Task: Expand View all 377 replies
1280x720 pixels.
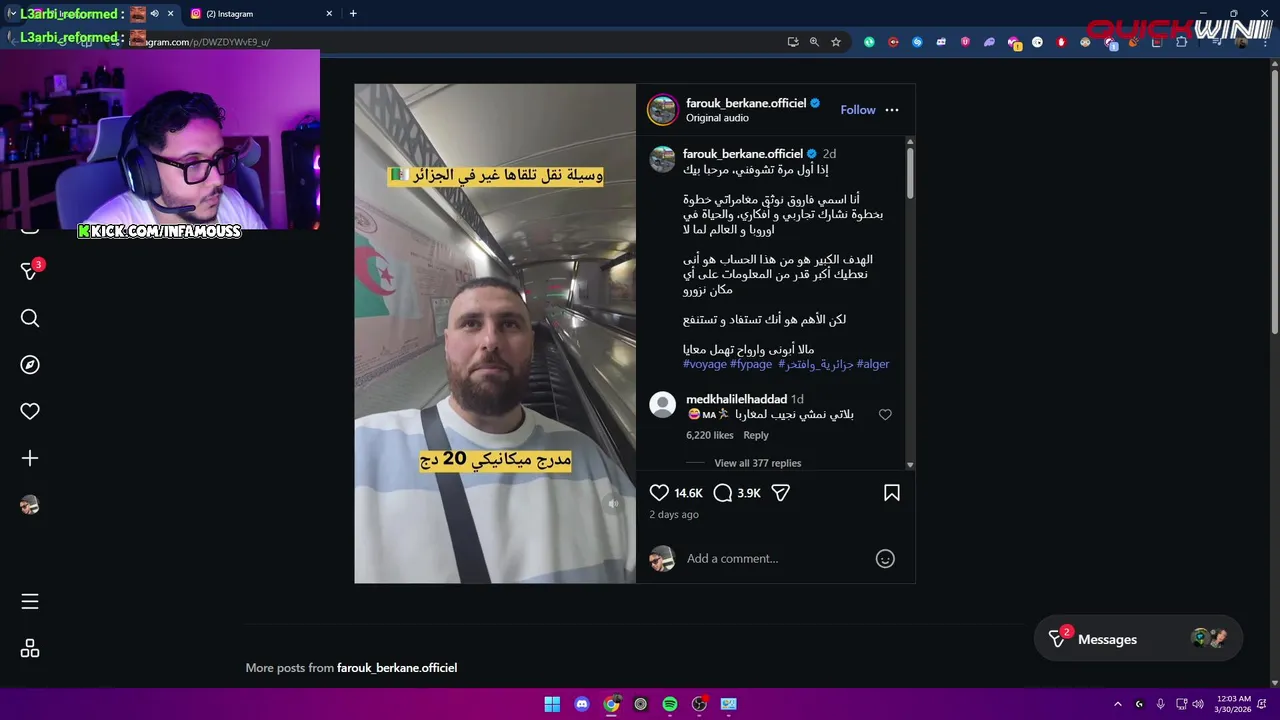Action: tap(757, 463)
